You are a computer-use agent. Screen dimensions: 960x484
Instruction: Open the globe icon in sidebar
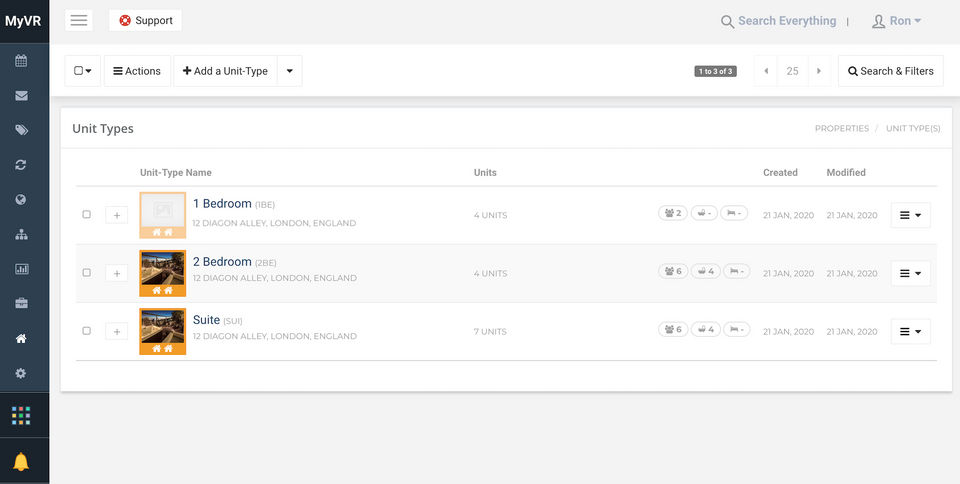pos(21,200)
